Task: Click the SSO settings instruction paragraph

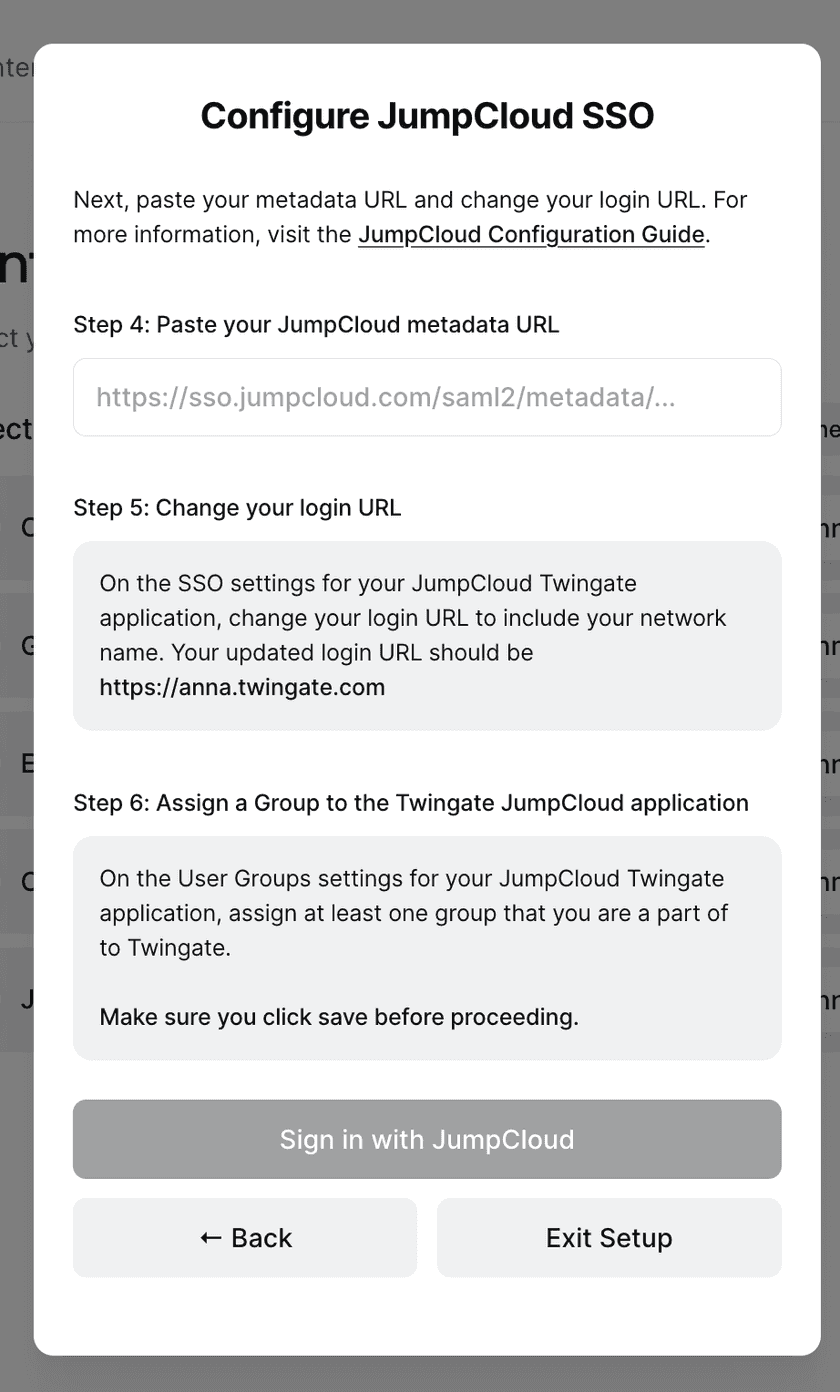Action: [412, 618]
